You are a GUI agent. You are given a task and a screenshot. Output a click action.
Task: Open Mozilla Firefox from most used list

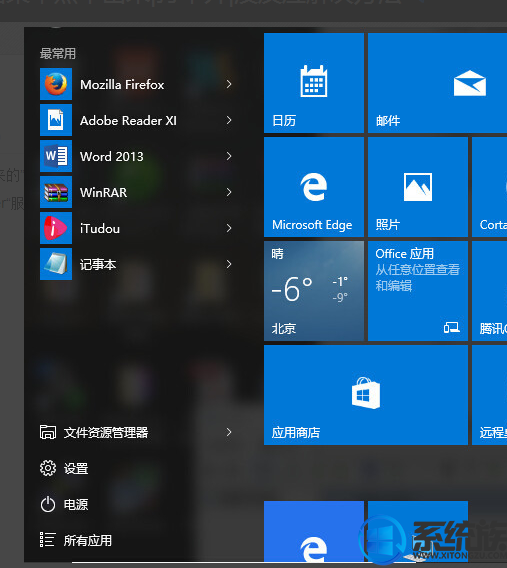[x=136, y=84]
